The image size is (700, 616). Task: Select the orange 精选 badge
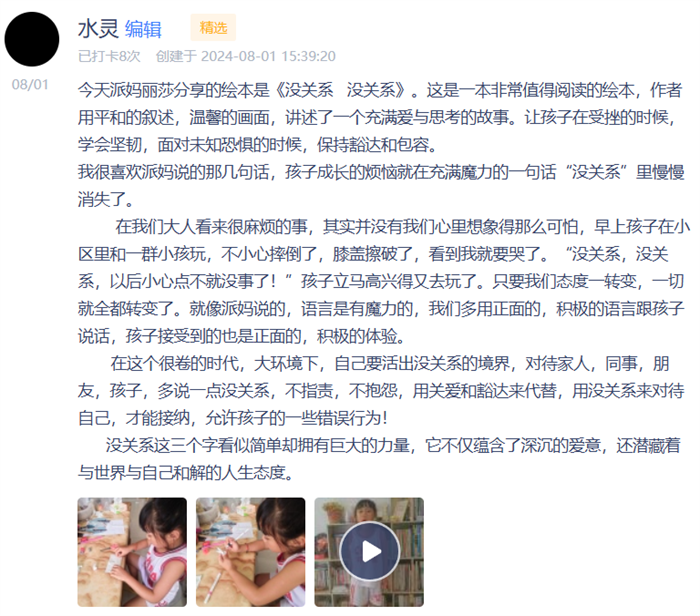(x=213, y=28)
